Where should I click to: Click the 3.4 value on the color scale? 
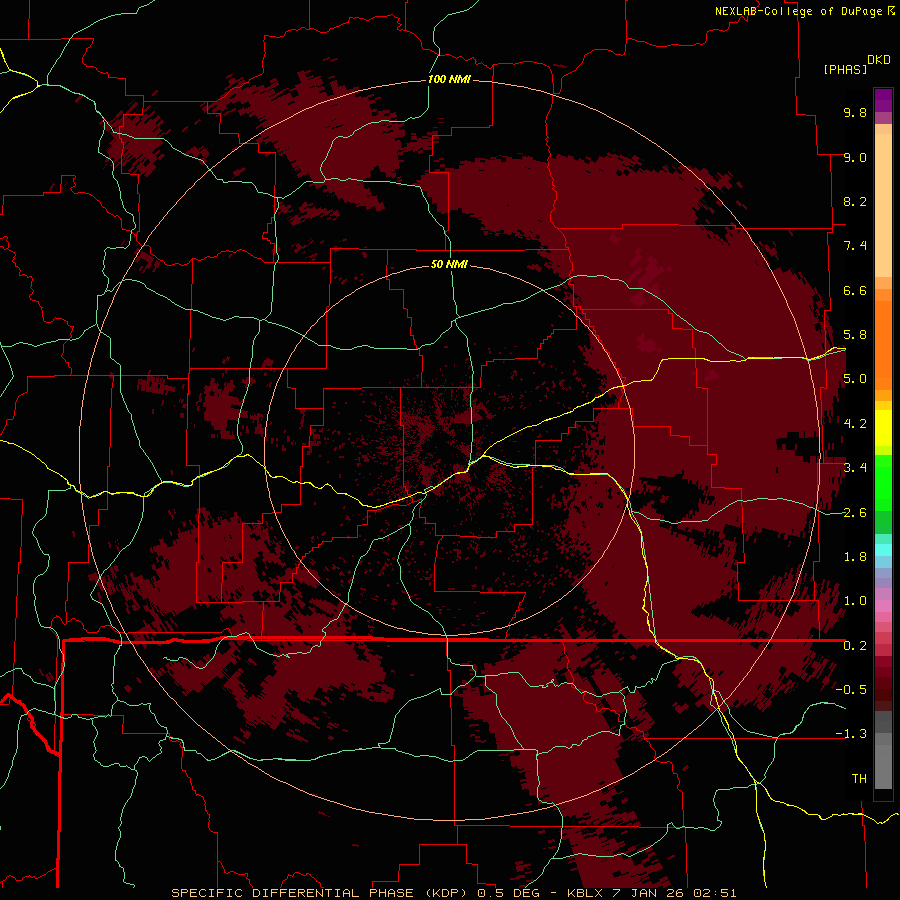[855, 468]
